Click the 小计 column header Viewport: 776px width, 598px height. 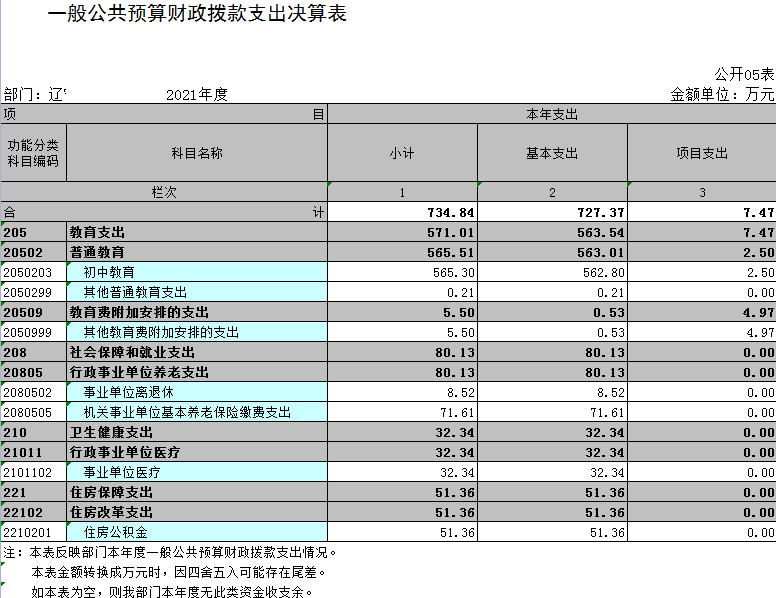(402, 152)
